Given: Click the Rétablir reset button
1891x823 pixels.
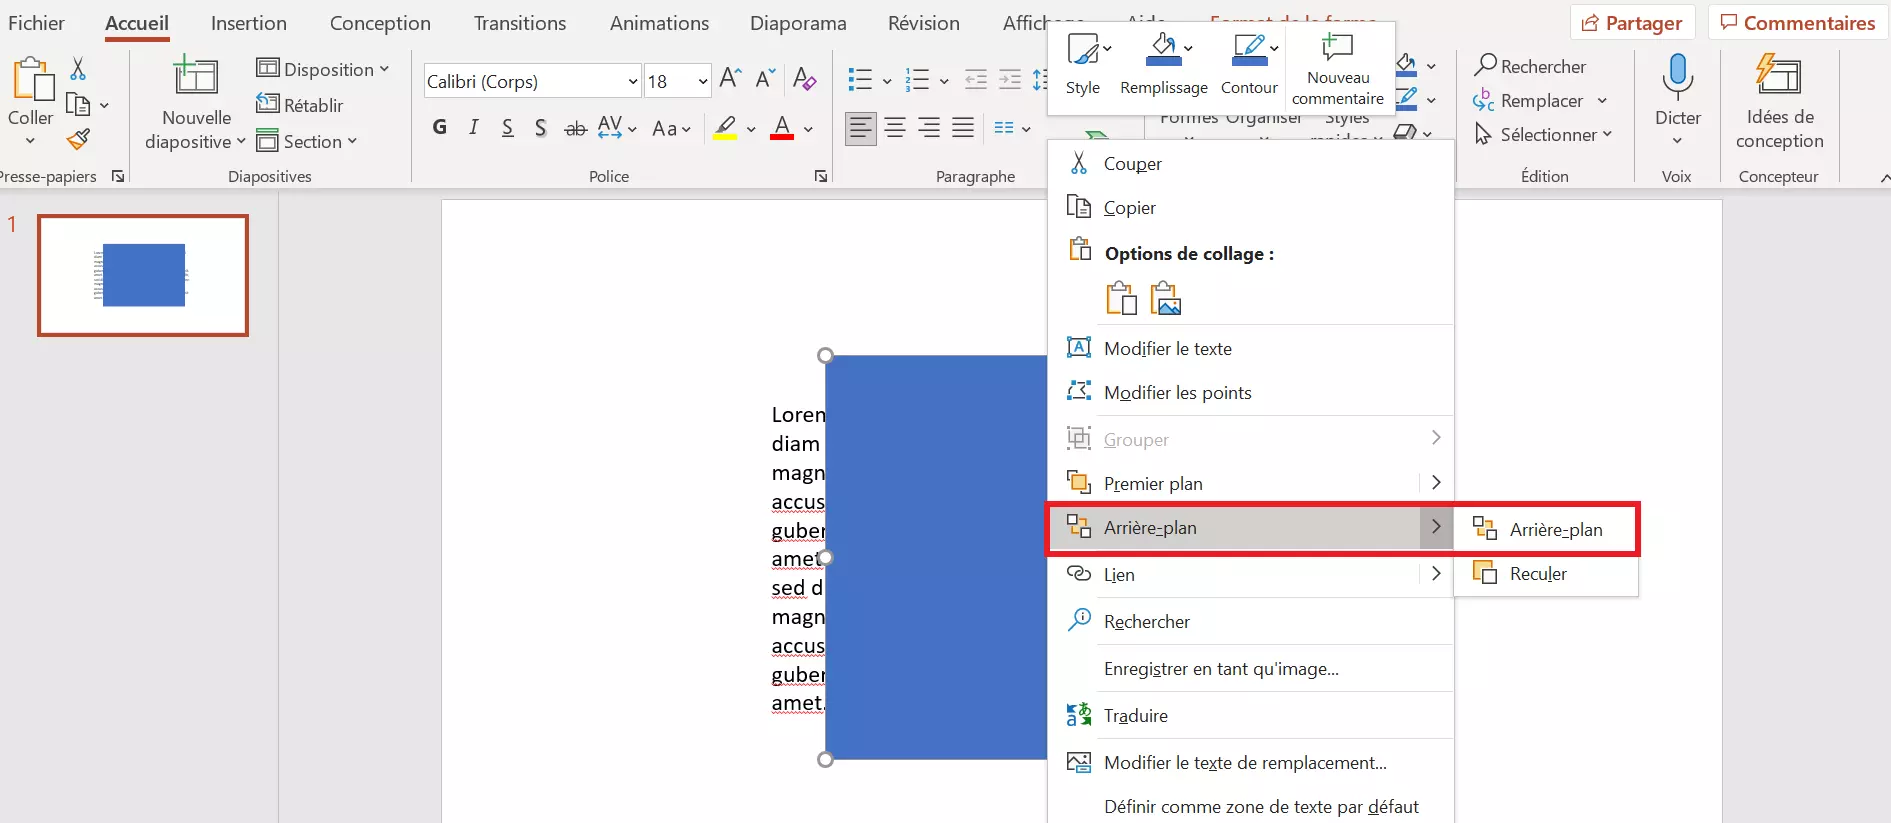Looking at the screenshot, I should [300, 105].
